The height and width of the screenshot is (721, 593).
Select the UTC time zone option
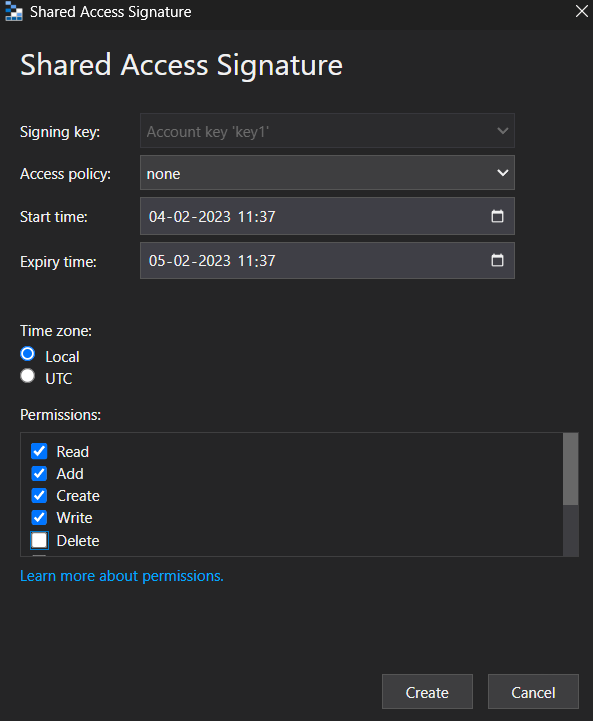click(x=28, y=376)
